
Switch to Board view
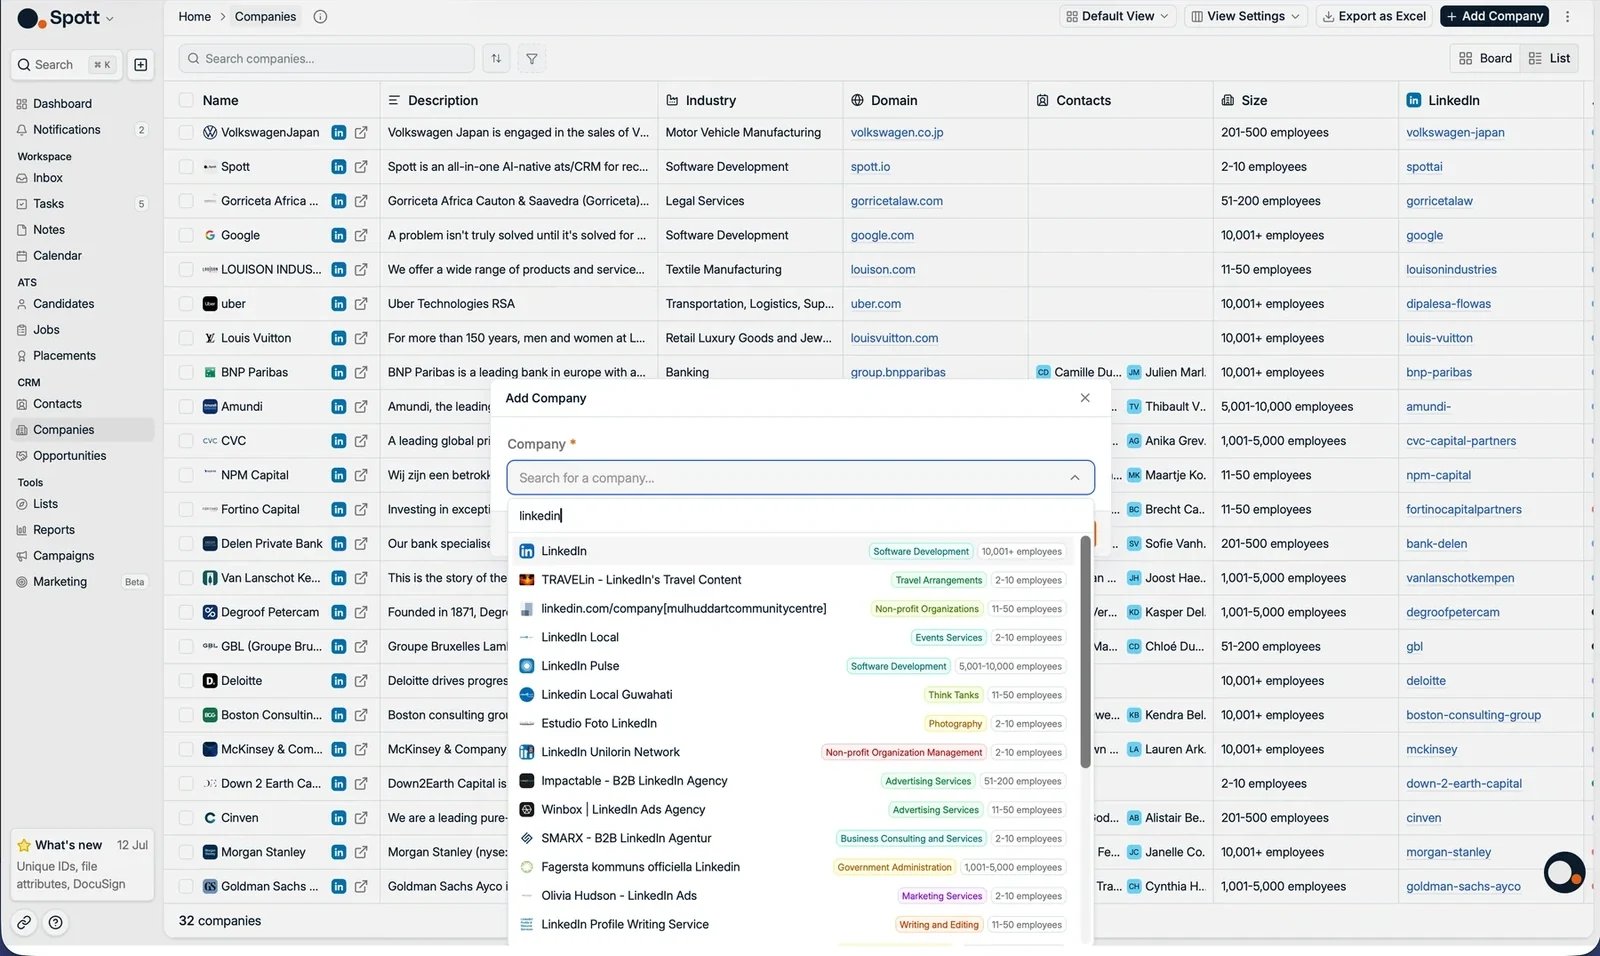click(1485, 59)
